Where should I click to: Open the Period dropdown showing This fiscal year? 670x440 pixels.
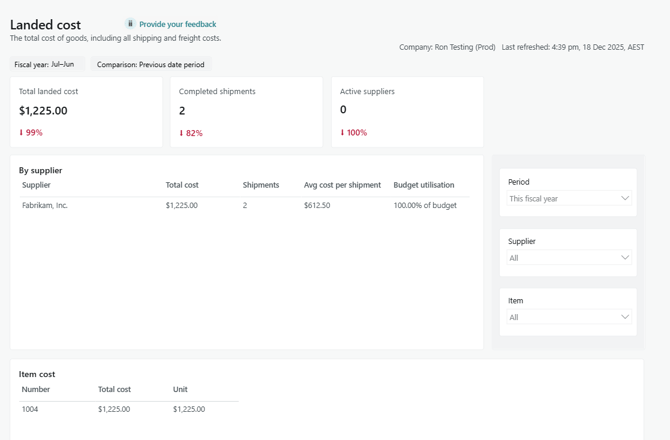pos(568,199)
